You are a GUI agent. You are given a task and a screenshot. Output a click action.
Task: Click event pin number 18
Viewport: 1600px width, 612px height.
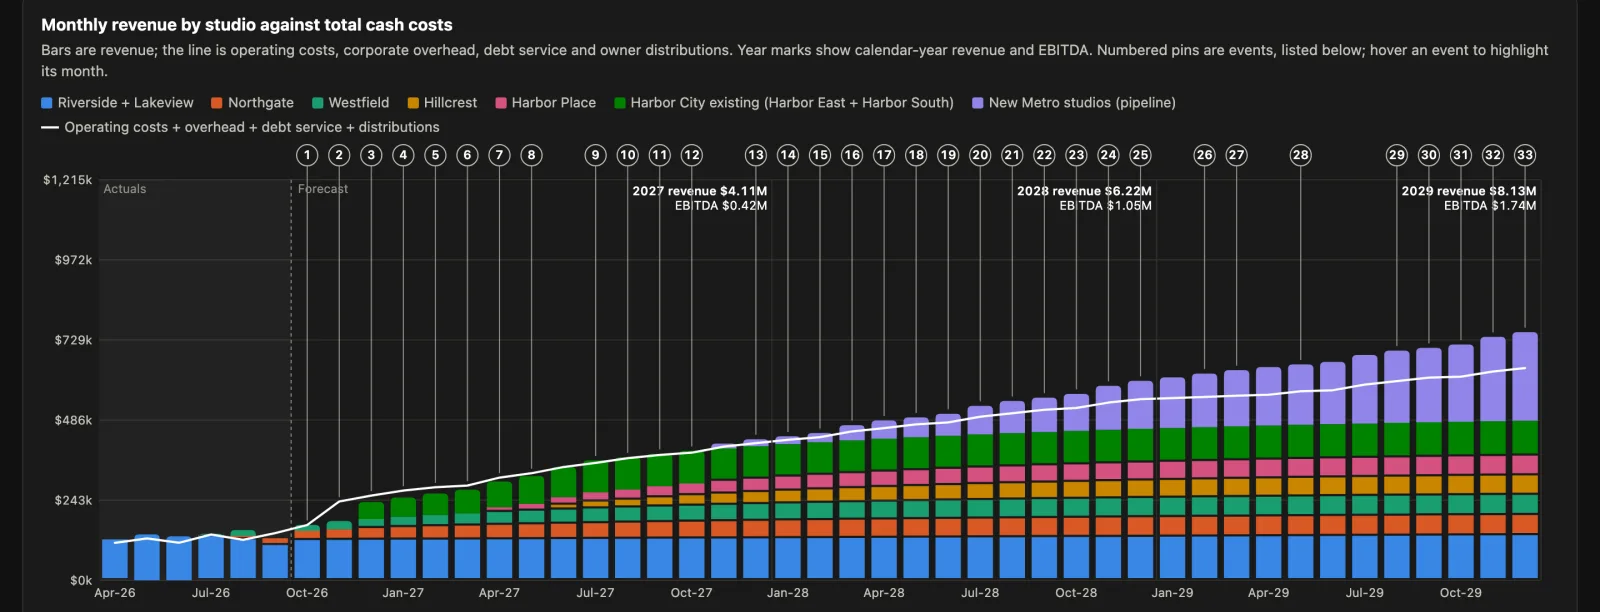916,155
